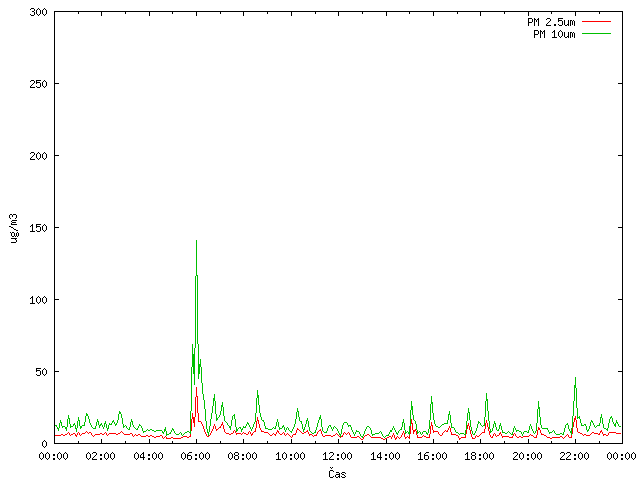Screen dimensions: 640x480
Task: Click the 300 y-axis value
Action: point(38,12)
